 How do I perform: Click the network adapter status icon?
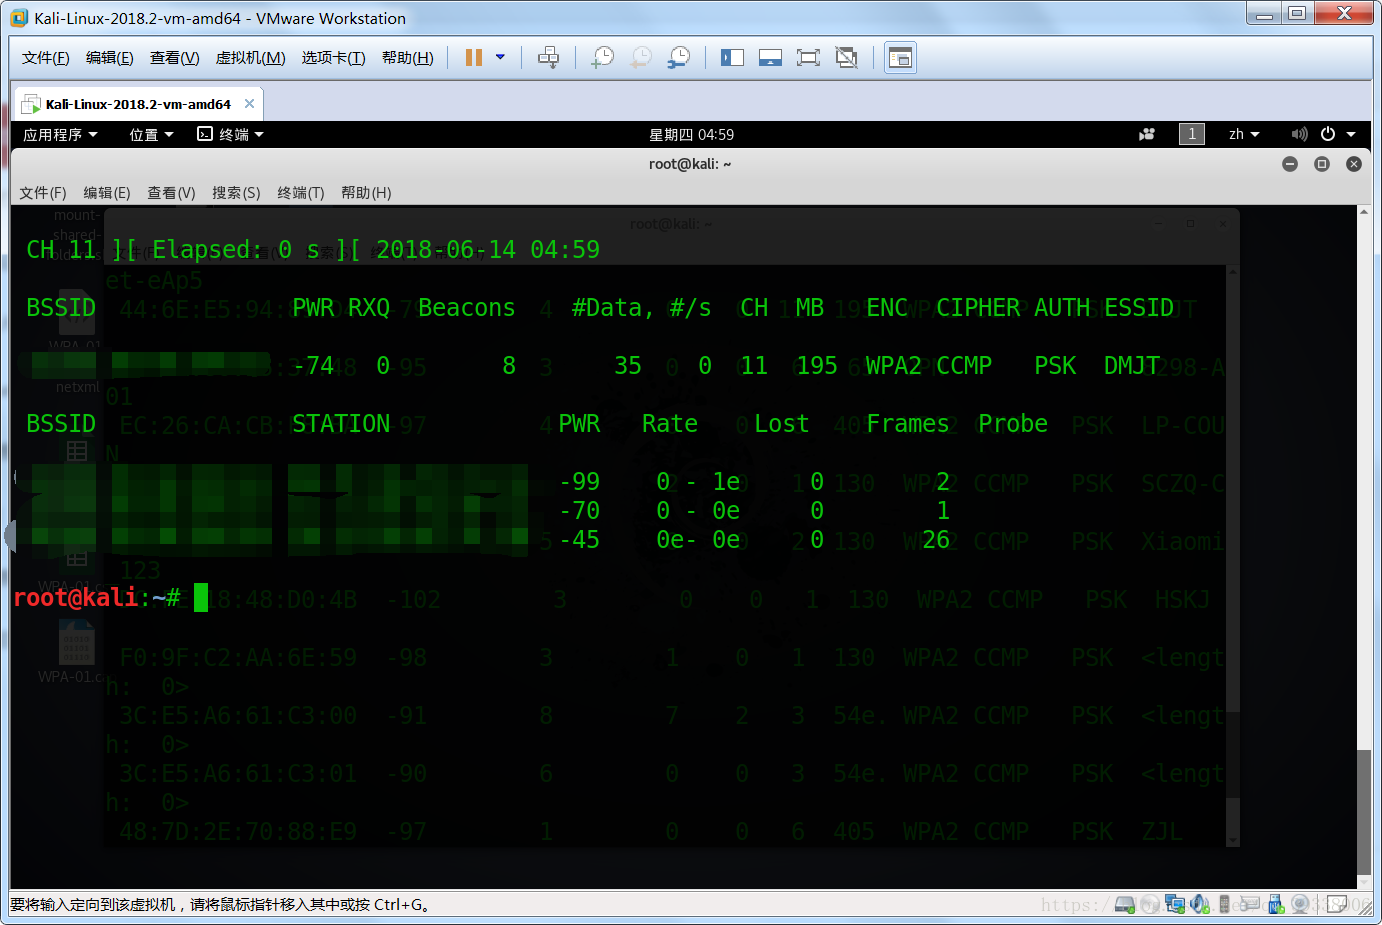pyautogui.click(x=1175, y=904)
